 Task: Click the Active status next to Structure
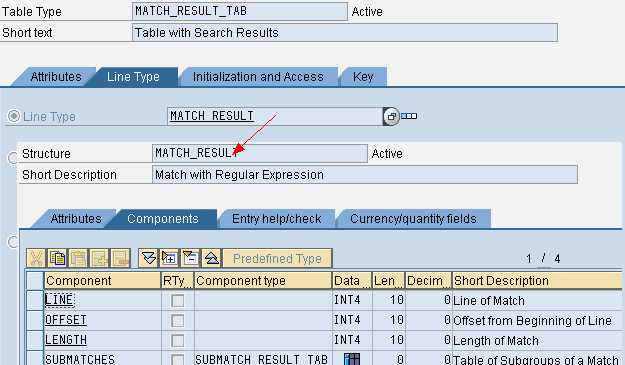click(x=387, y=153)
